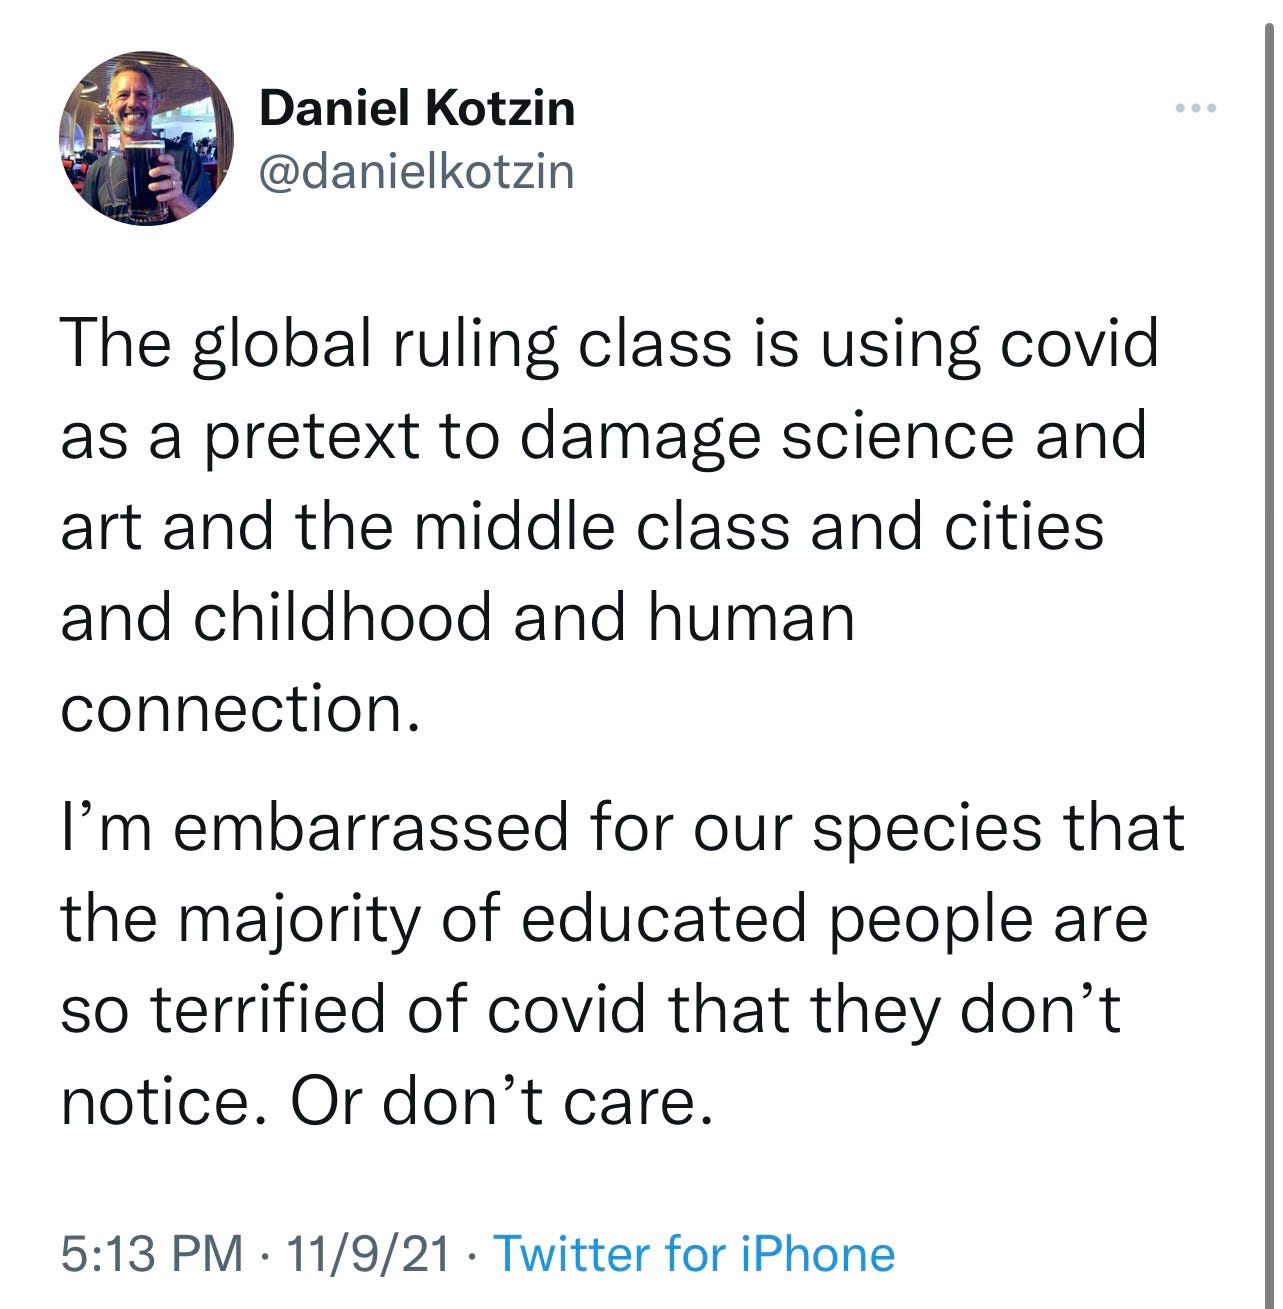The height and width of the screenshot is (1309, 1283).
Task: Click the word "connection." ending the first paragraph
Action: tap(240, 709)
